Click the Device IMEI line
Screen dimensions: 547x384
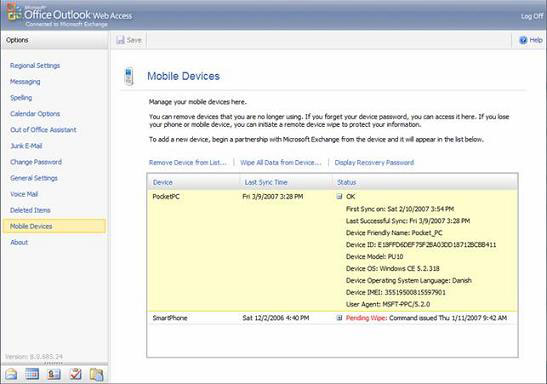pos(396,292)
